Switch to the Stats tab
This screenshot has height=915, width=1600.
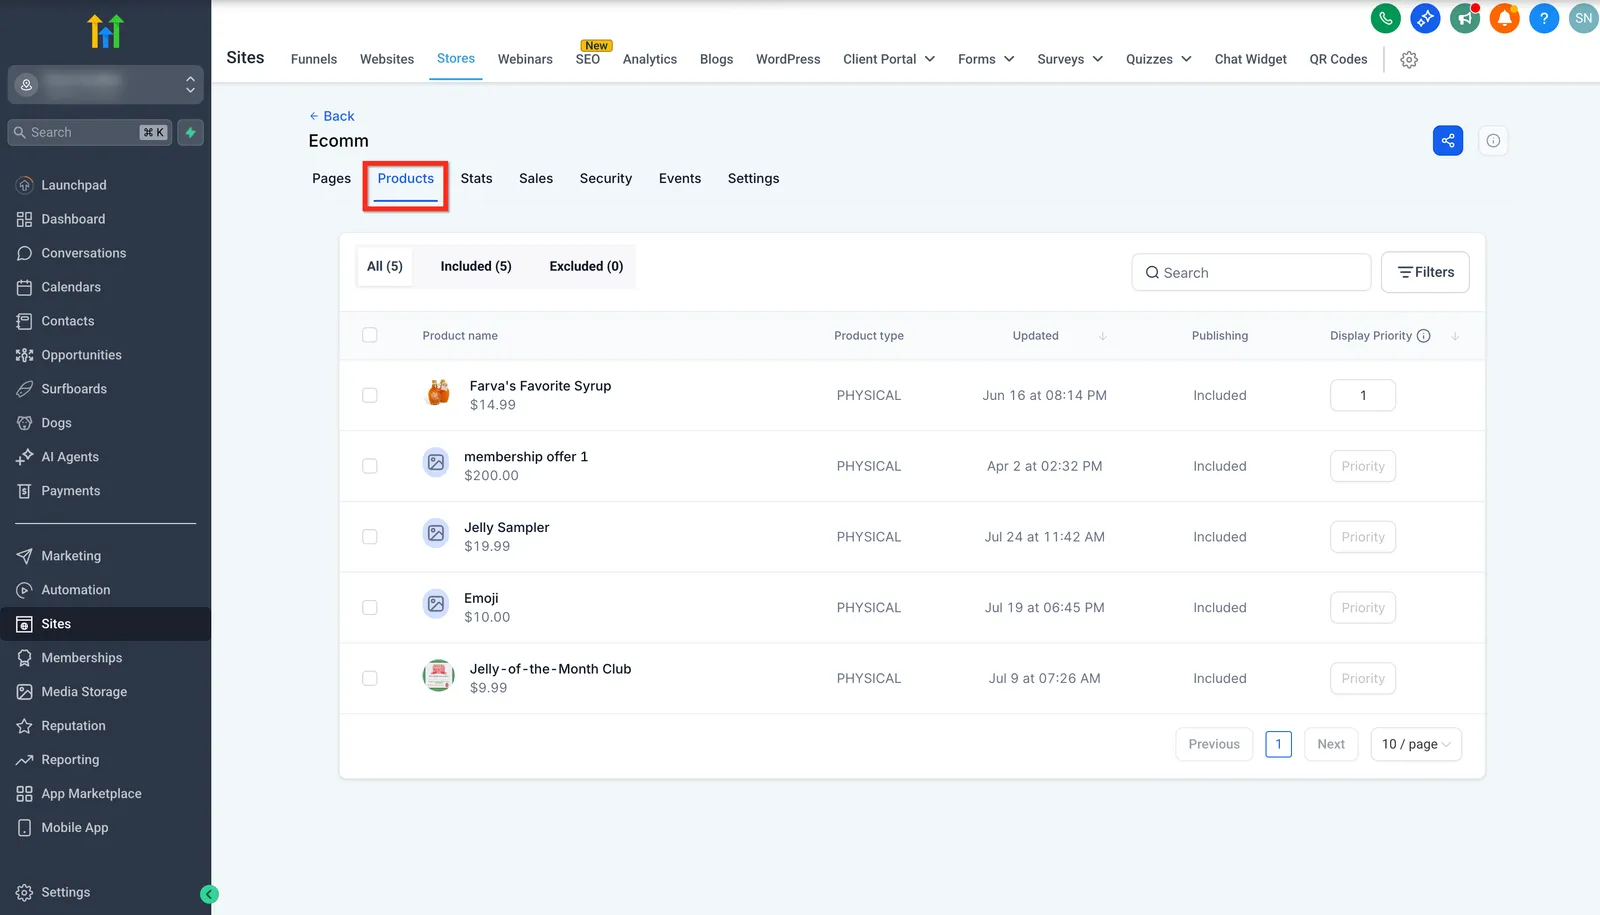coord(476,179)
